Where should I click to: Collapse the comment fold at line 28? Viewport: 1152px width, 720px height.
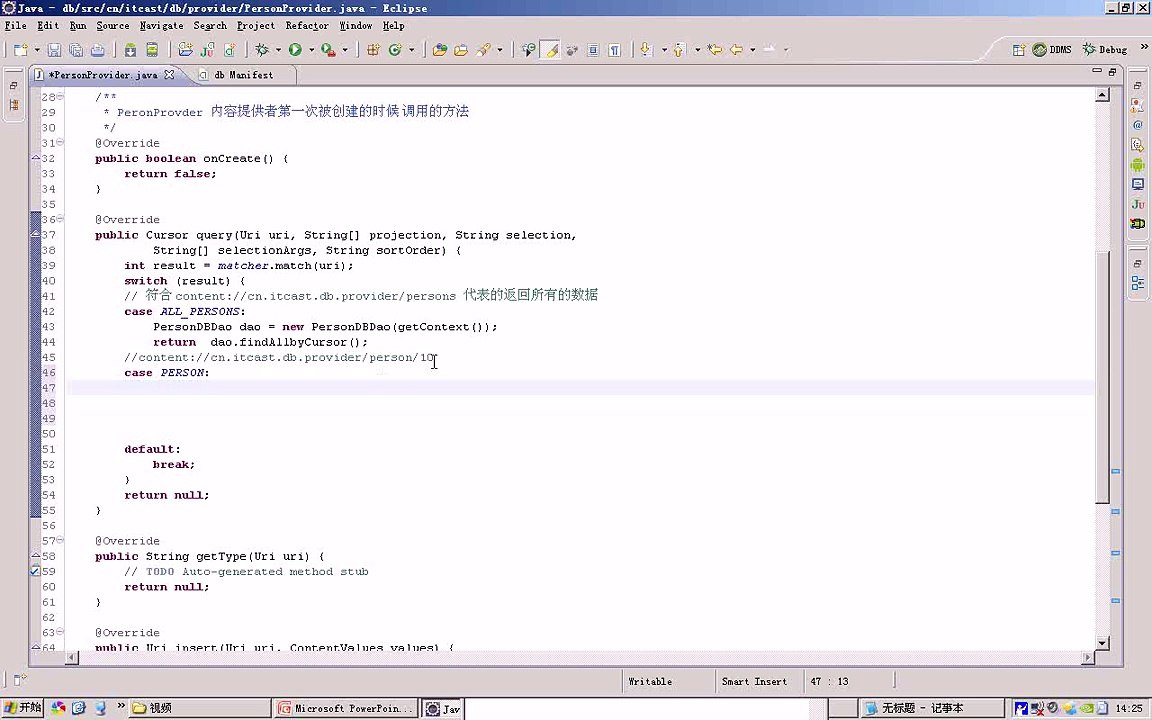pos(60,97)
